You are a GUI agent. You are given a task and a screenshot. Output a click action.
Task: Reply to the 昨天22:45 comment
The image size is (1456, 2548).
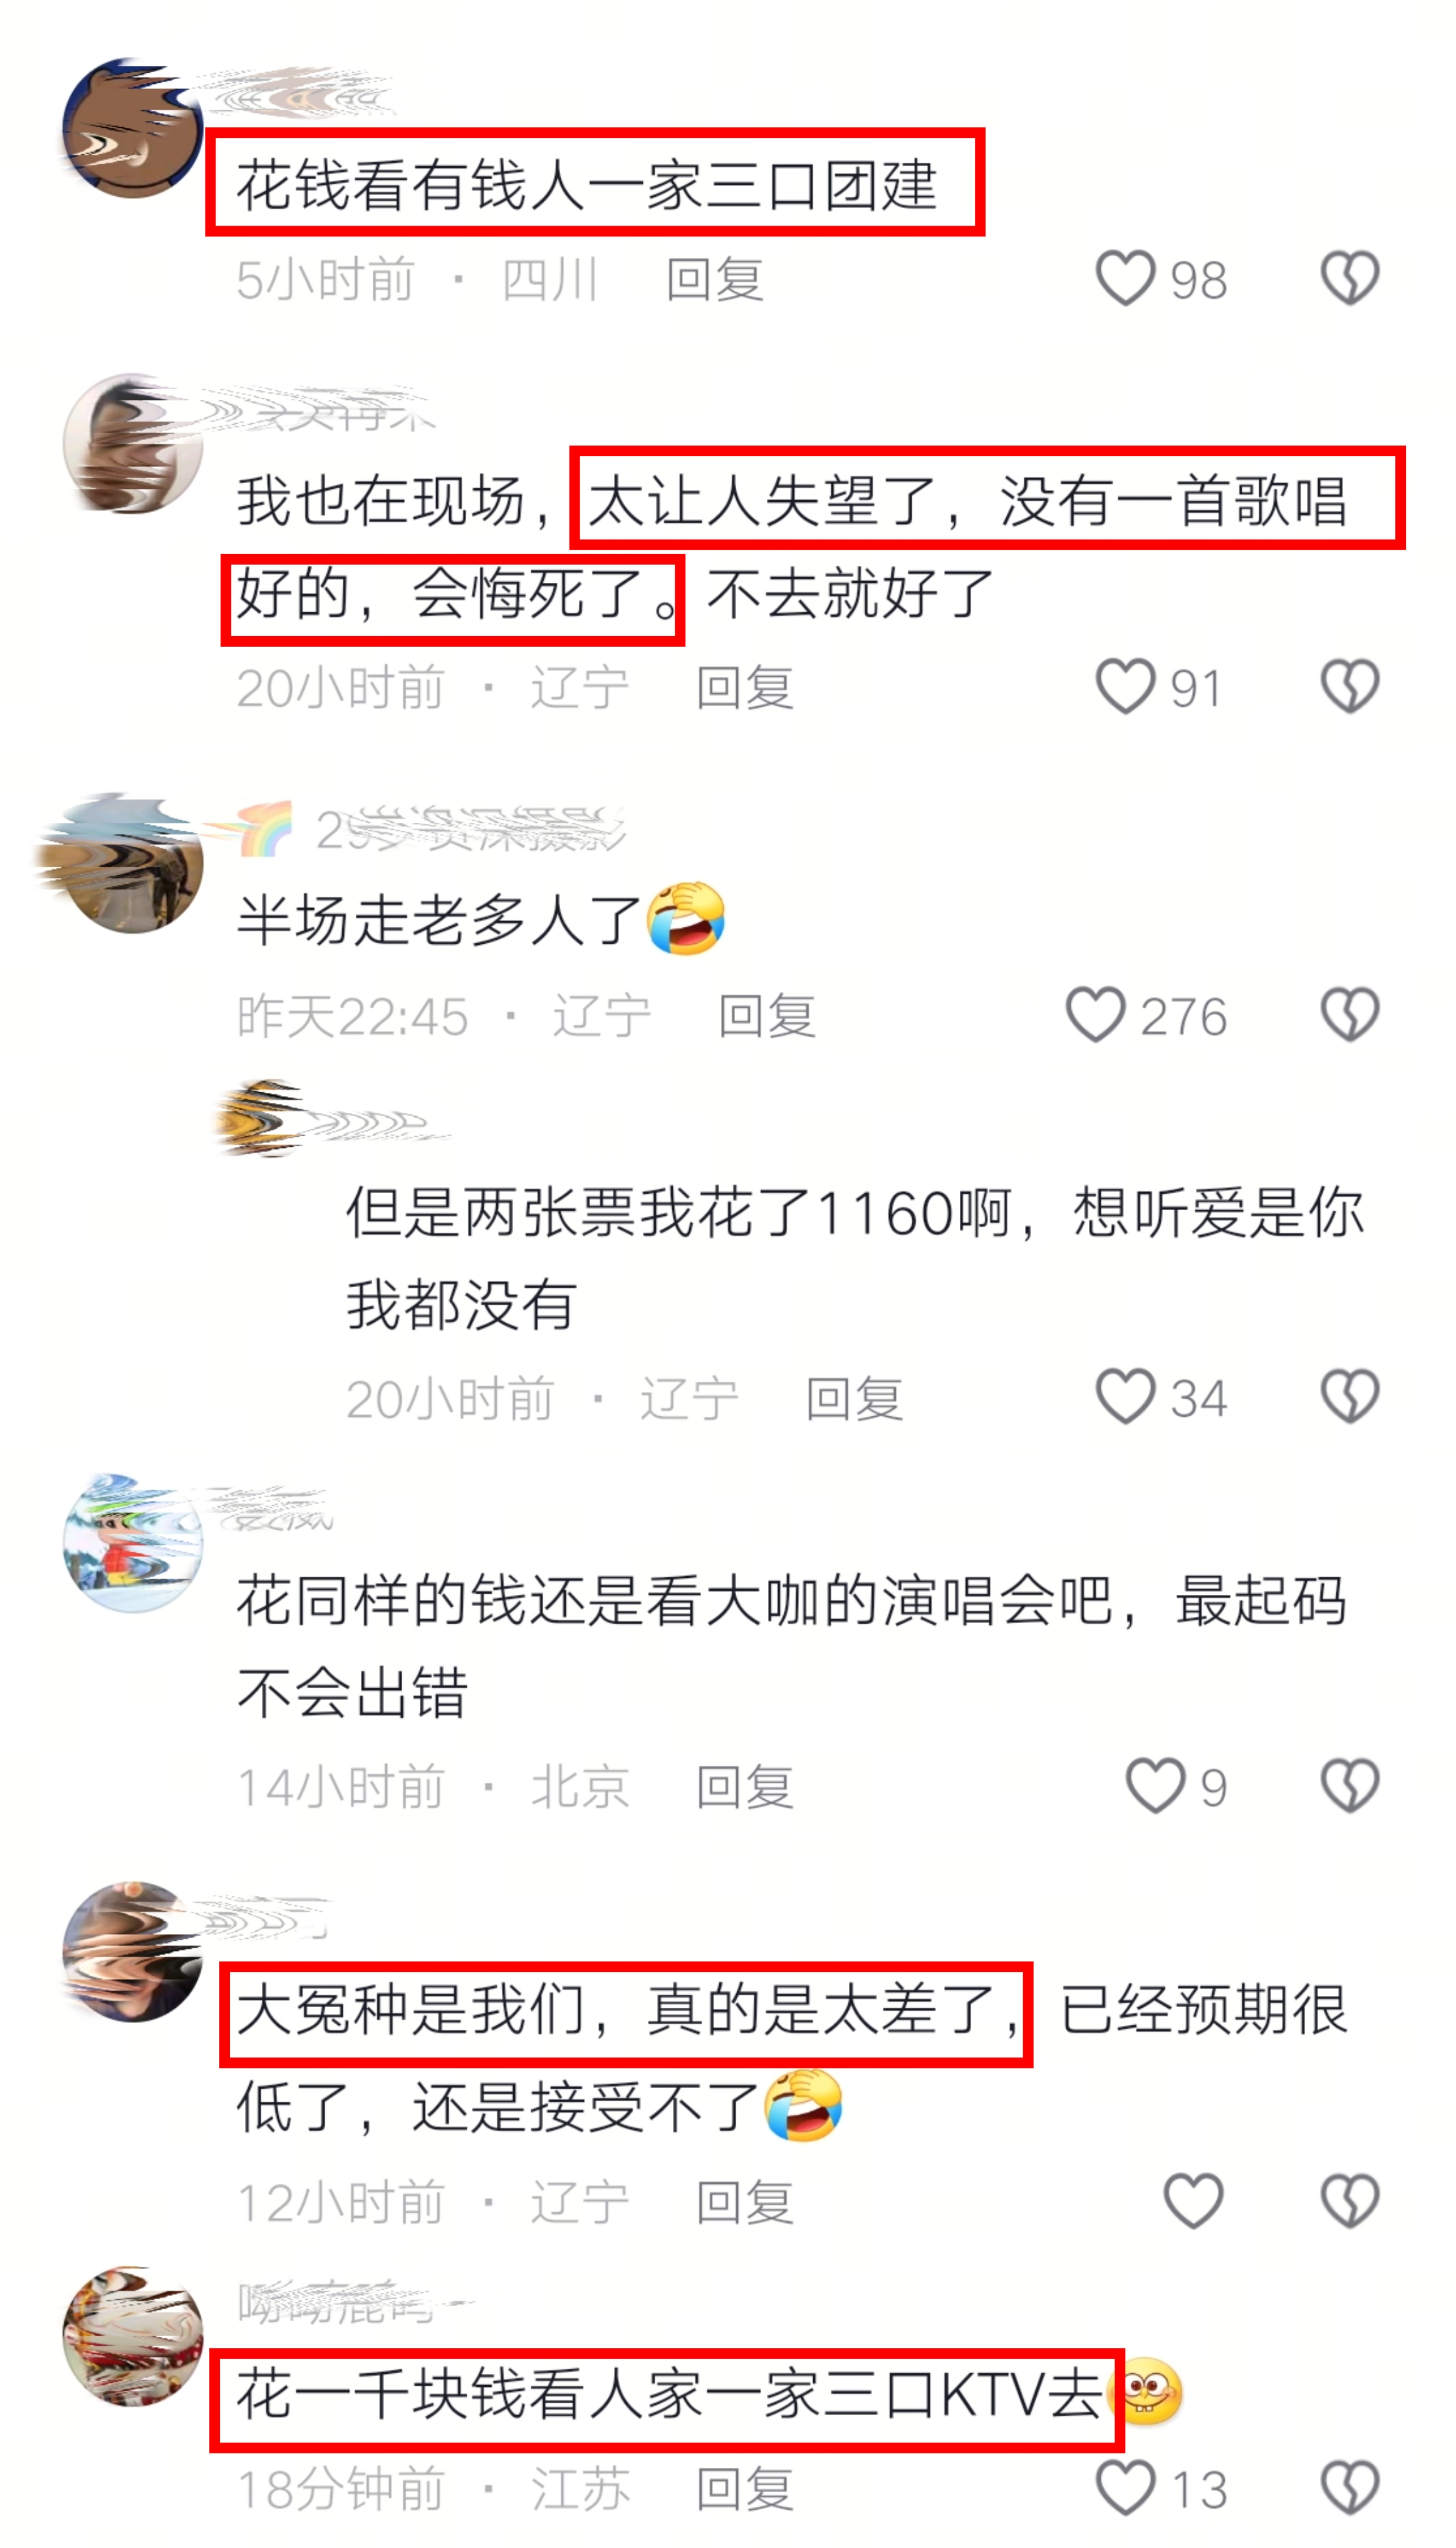[x=767, y=1016]
